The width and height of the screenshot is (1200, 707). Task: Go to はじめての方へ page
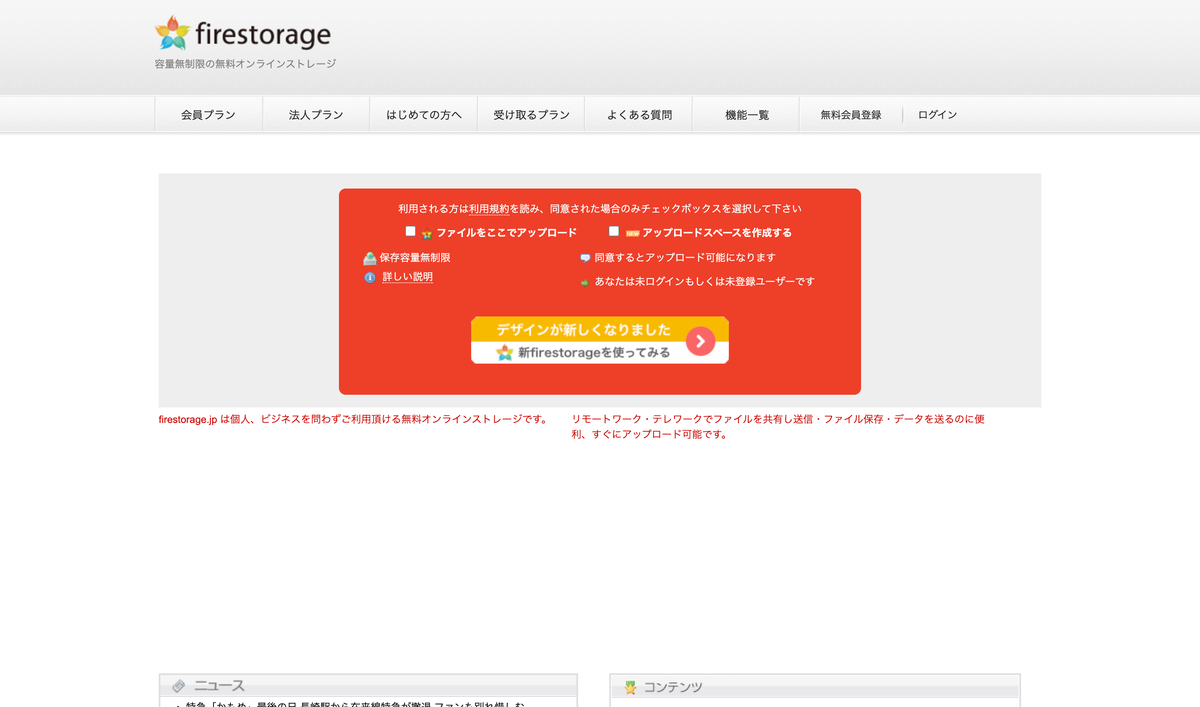click(424, 115)
